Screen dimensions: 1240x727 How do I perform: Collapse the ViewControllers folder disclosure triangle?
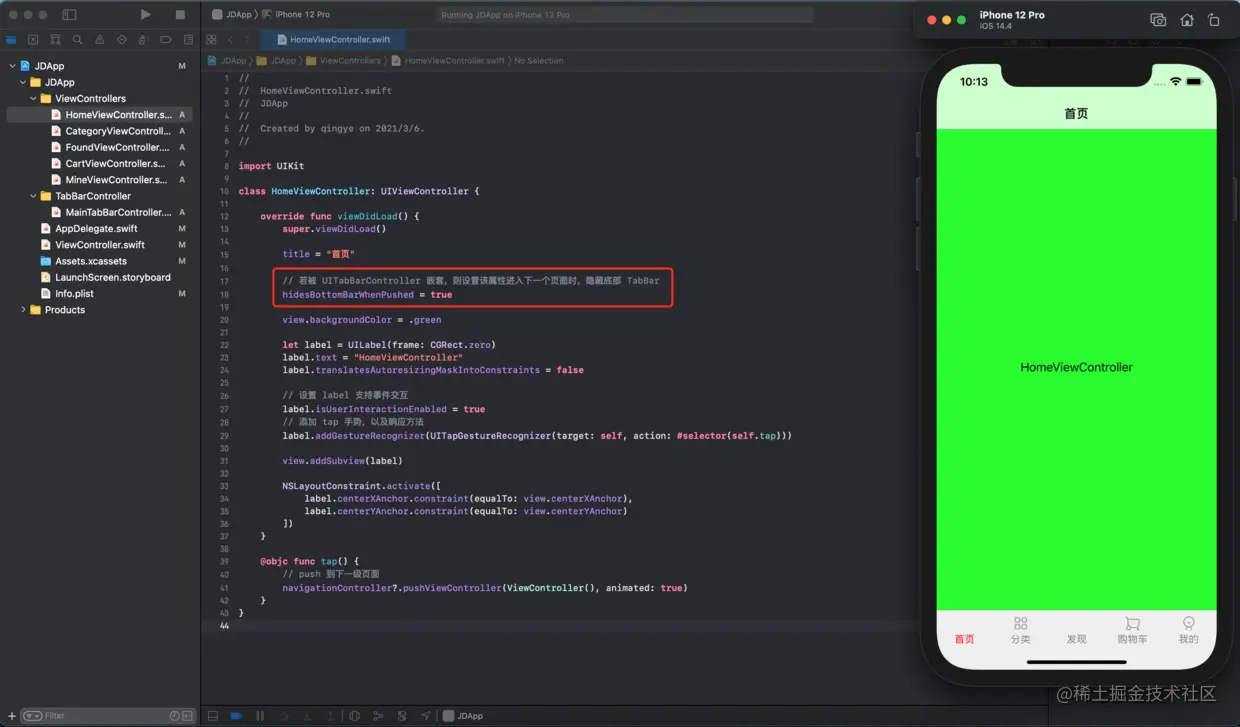tap(33, 99)
